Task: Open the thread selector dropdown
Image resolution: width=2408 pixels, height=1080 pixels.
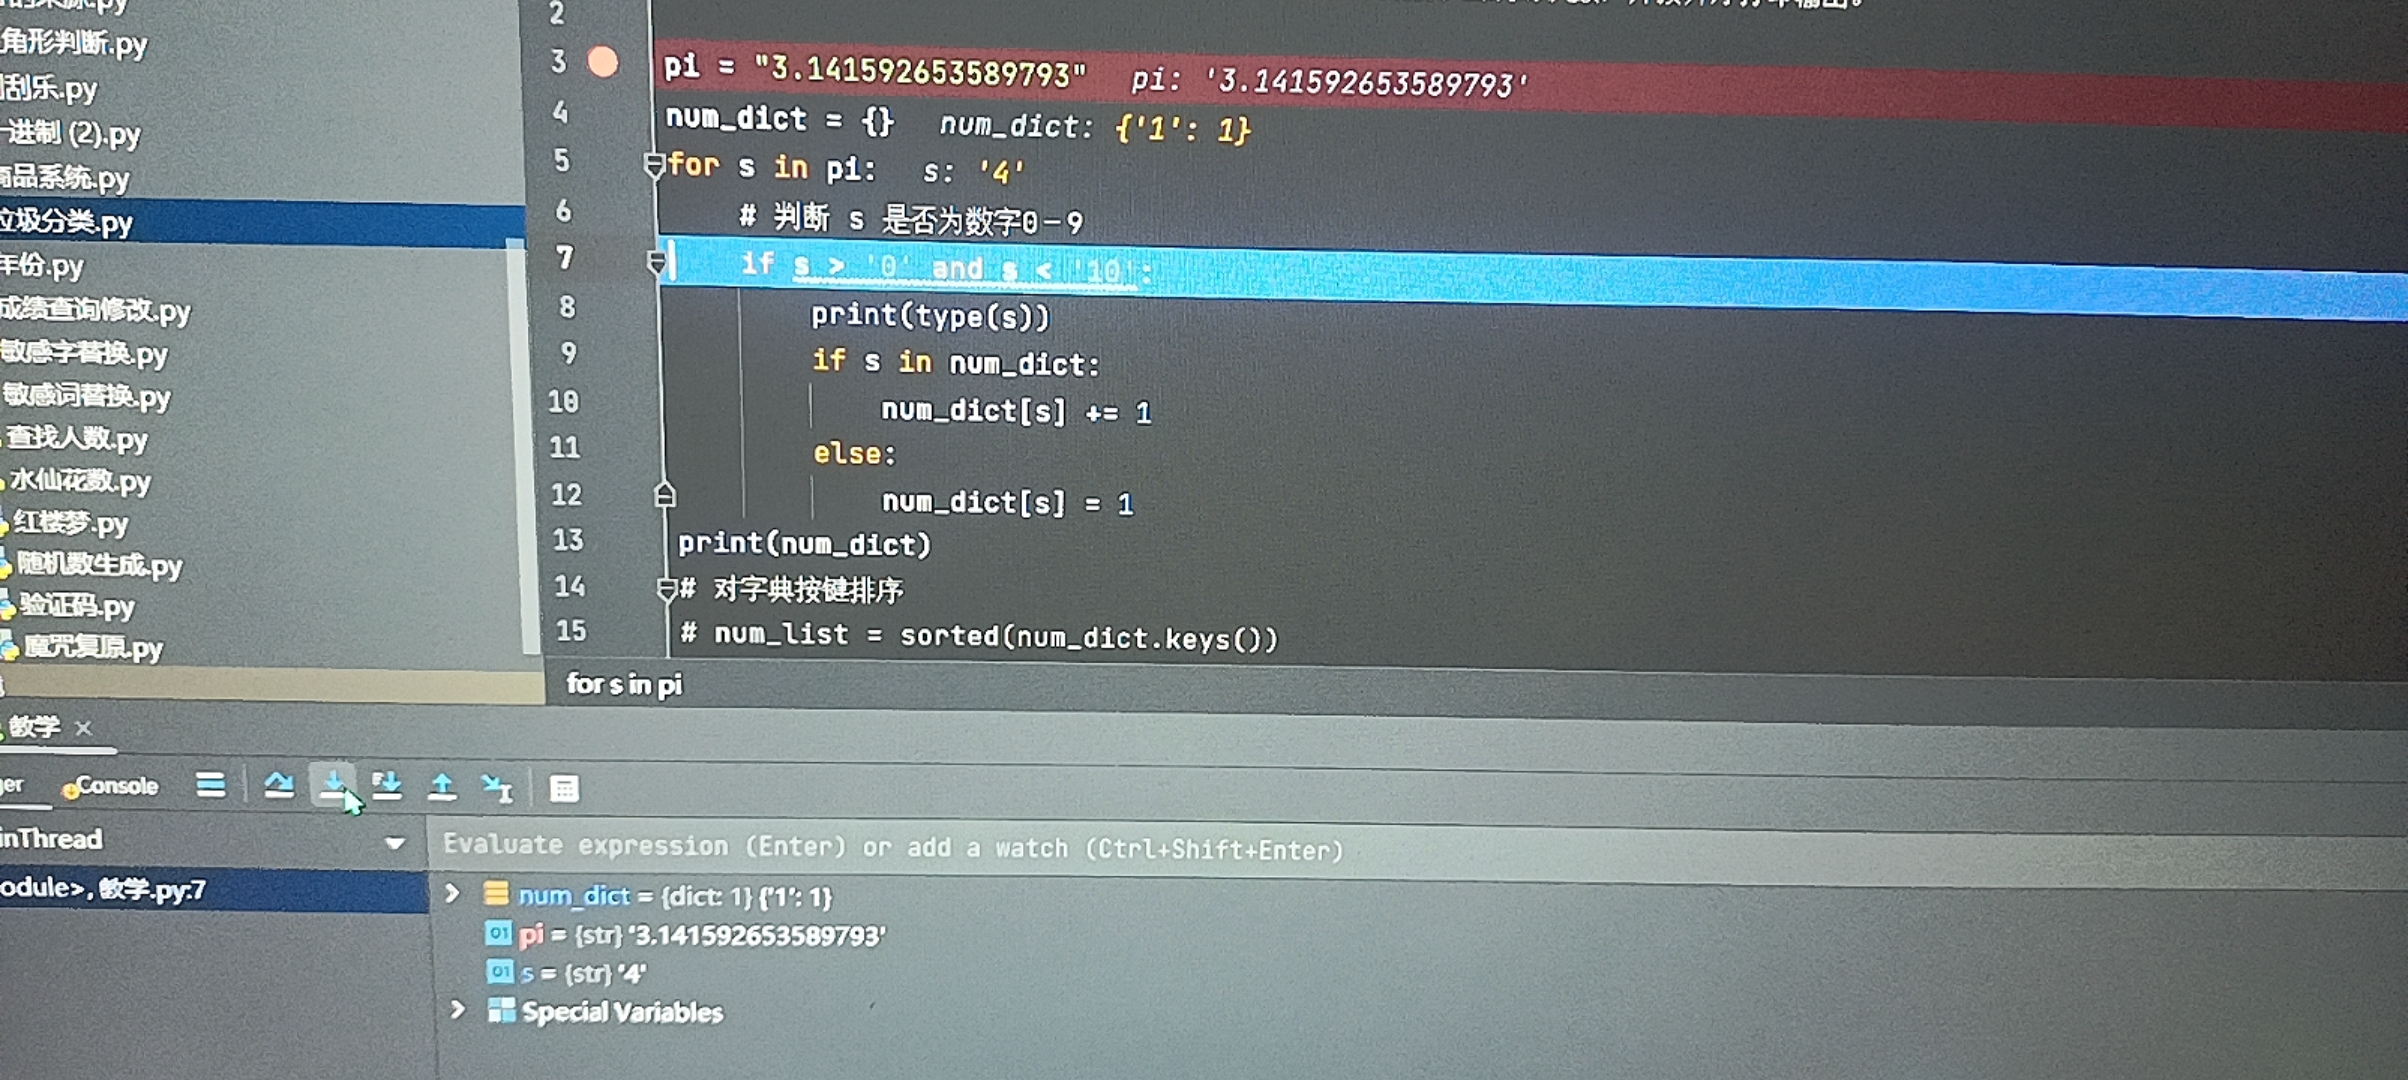Action: 394,843
